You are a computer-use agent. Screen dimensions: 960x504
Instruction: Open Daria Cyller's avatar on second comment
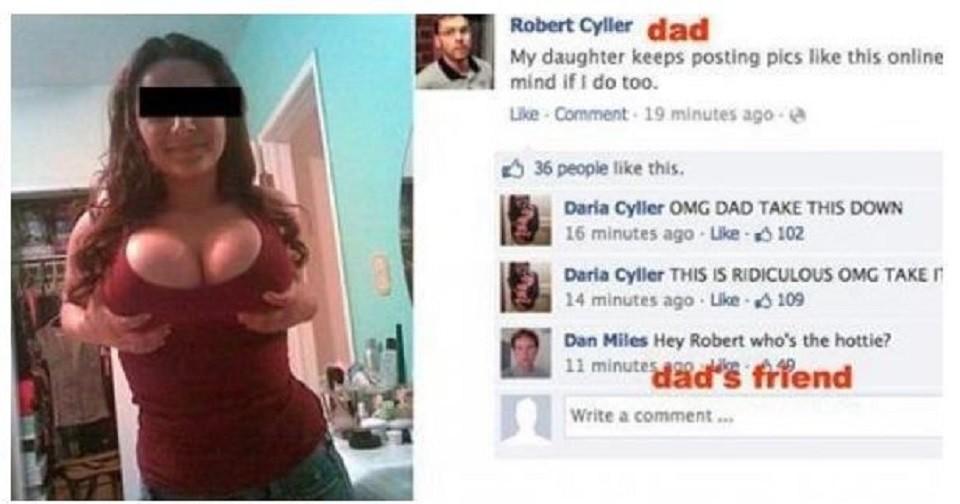click(525, 287)
